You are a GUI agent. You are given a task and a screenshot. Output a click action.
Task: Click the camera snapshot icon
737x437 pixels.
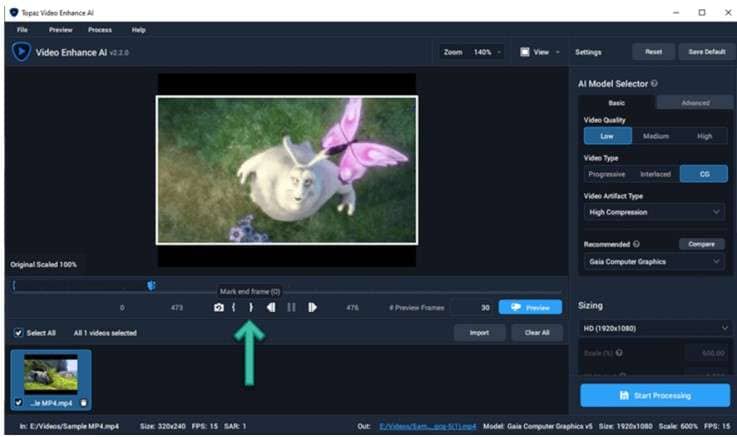tap(219, 307)
